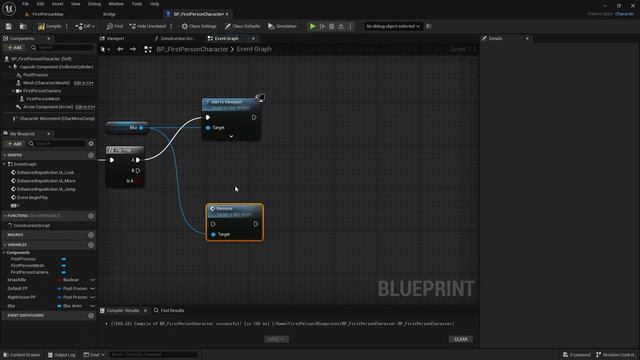Image resolution: width=640 pixels, height=360 pixels.
Task: Start Simulation from the toolbar
Action: pyautogui.click(x=282, y=26)
